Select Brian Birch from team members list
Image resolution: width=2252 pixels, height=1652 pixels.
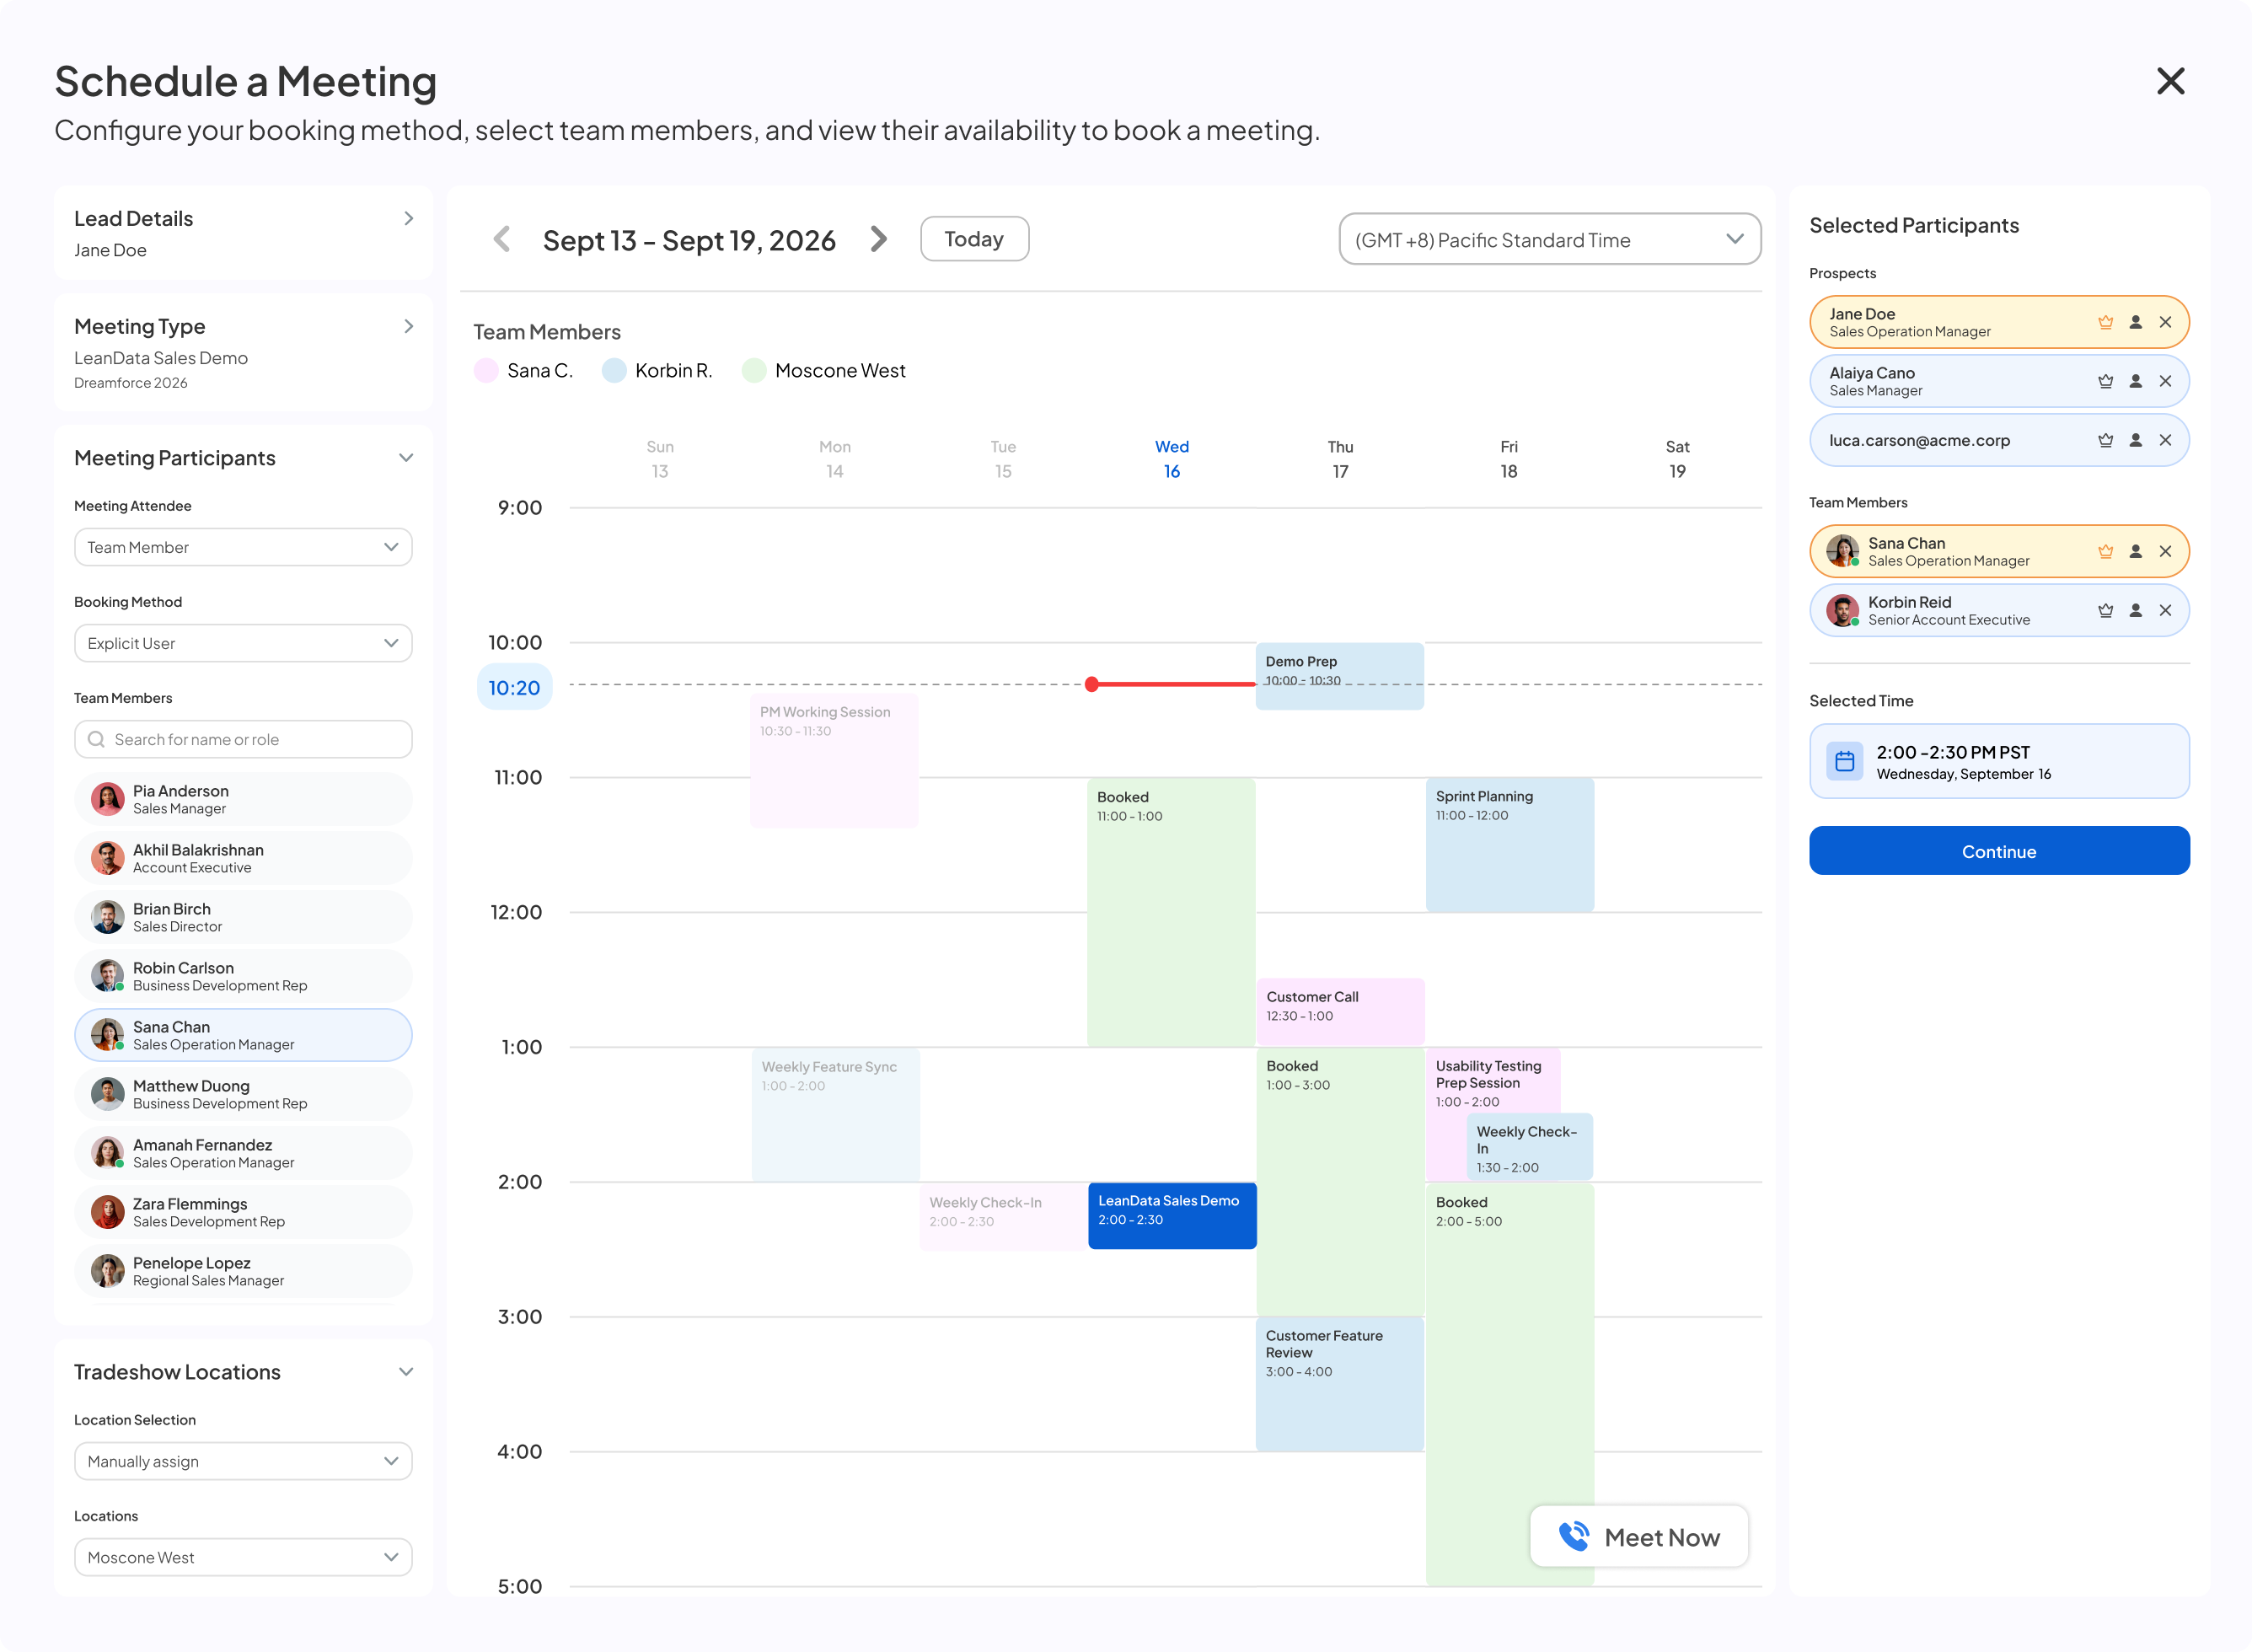(x=243, y=917)
